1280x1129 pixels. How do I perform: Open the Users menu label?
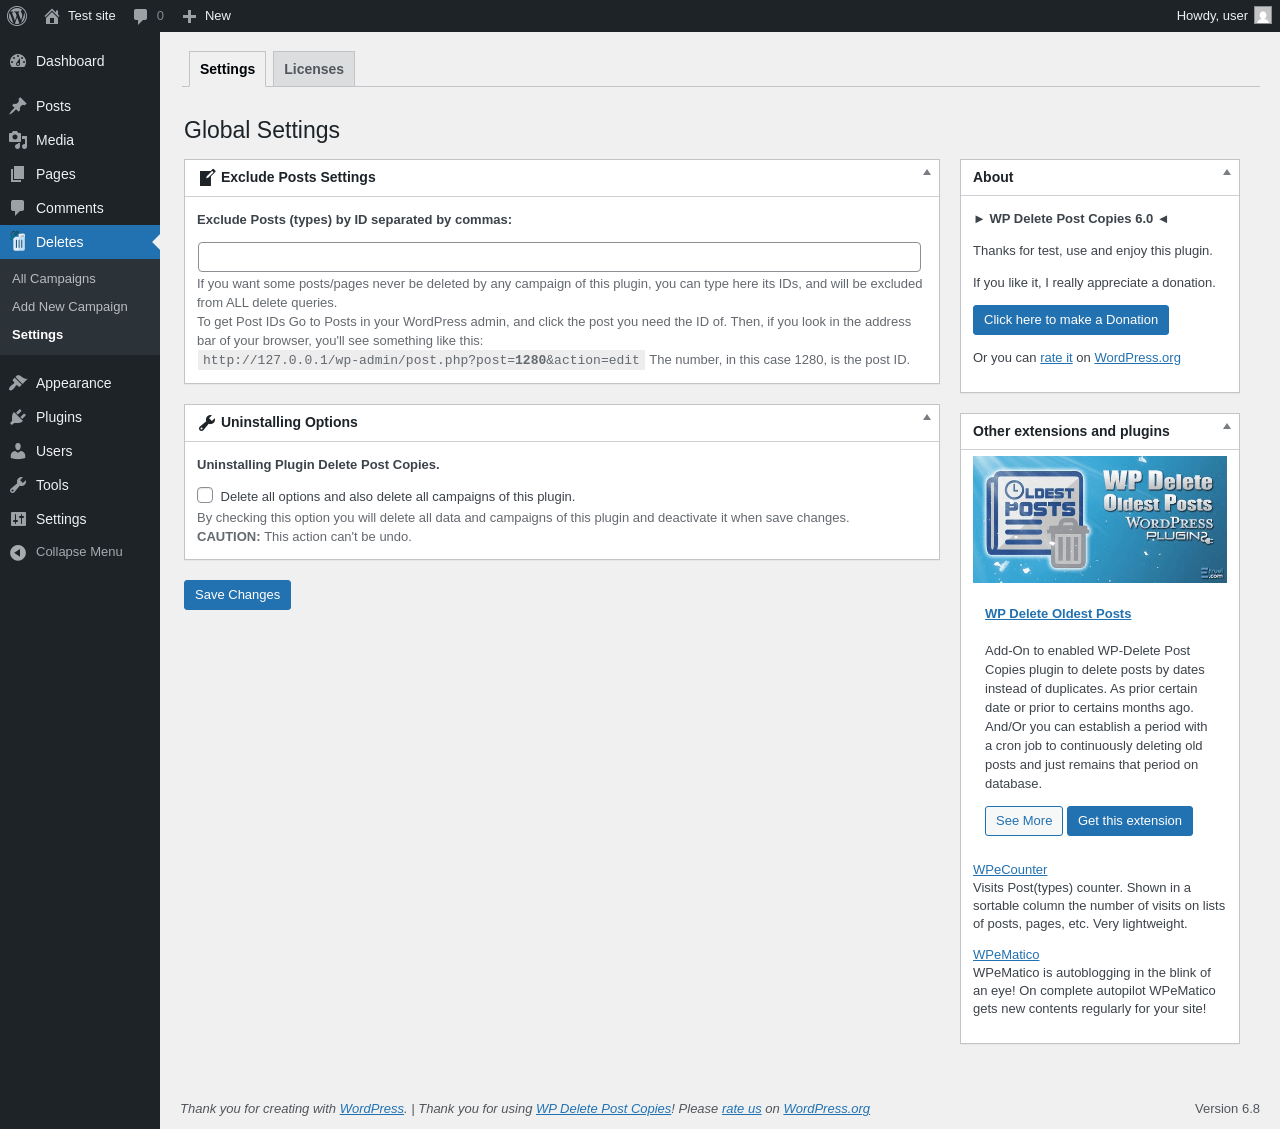click(54, 451)
